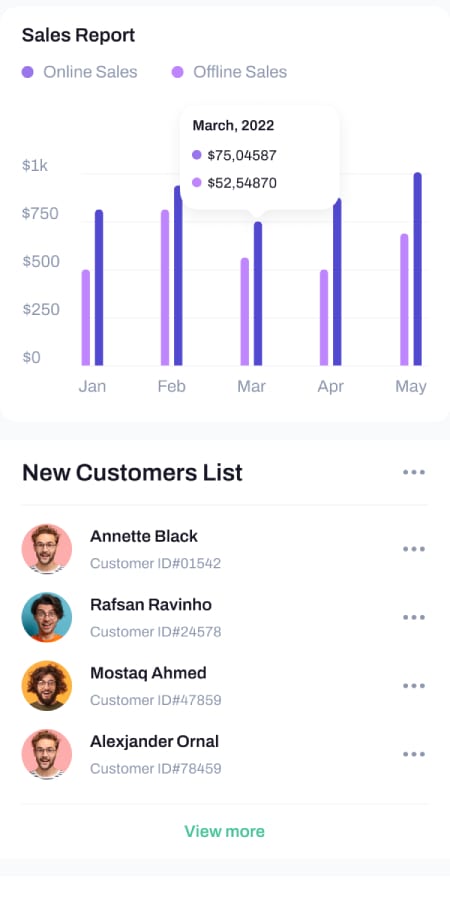Image resolution: width=450 pixels, height=900 pixels.
Task: Select January light purple offline bar
Action: click(x=86, y=317)
